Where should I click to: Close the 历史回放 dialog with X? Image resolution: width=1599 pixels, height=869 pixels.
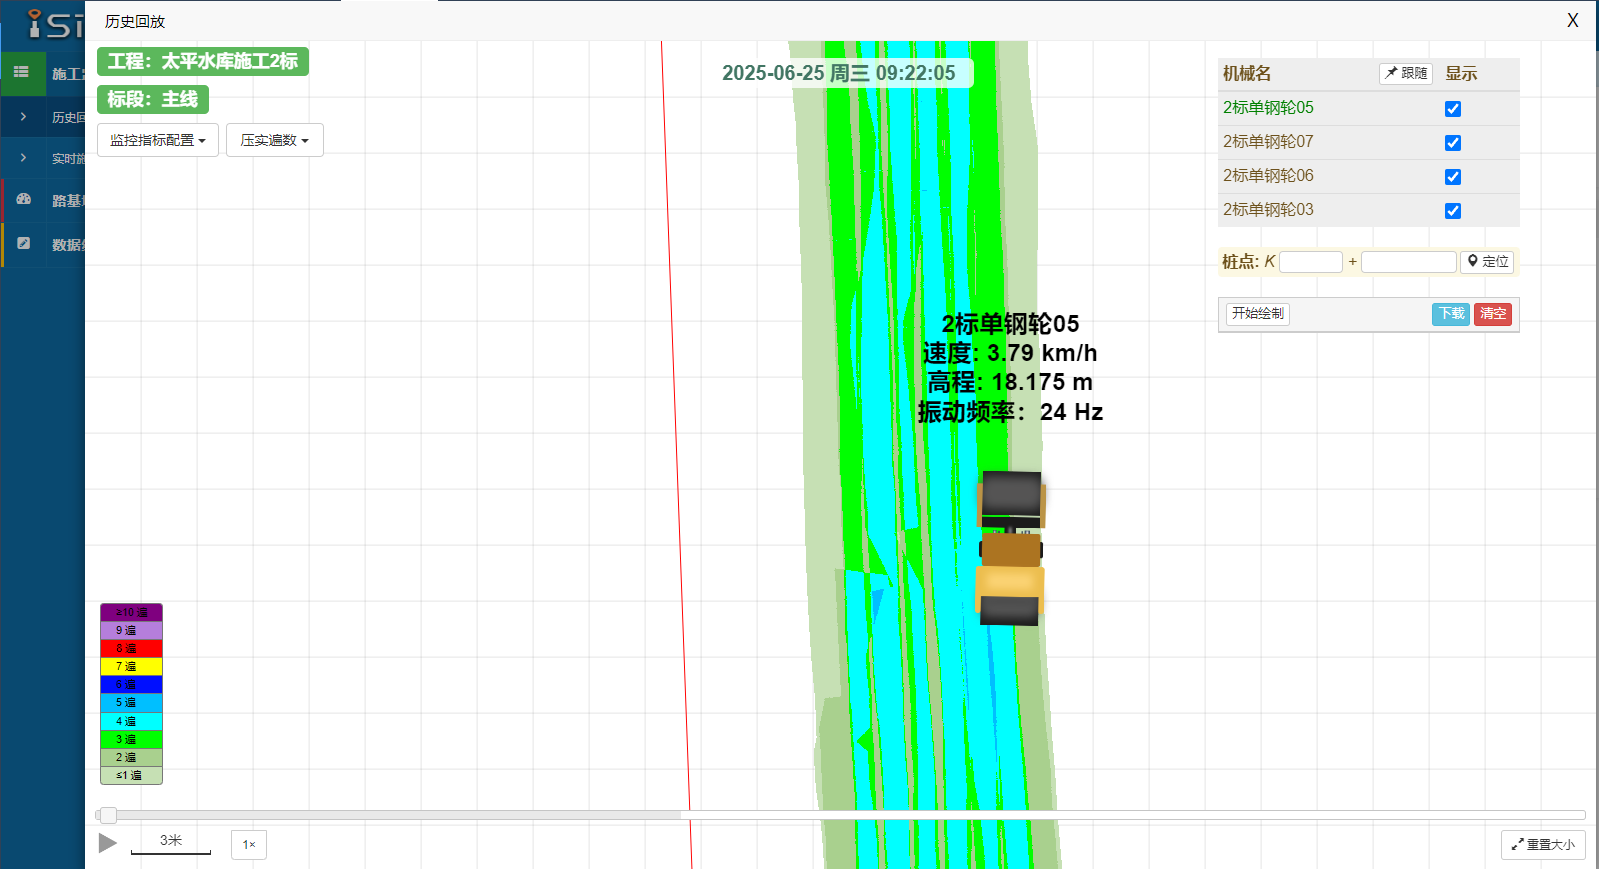point(1572,21)
